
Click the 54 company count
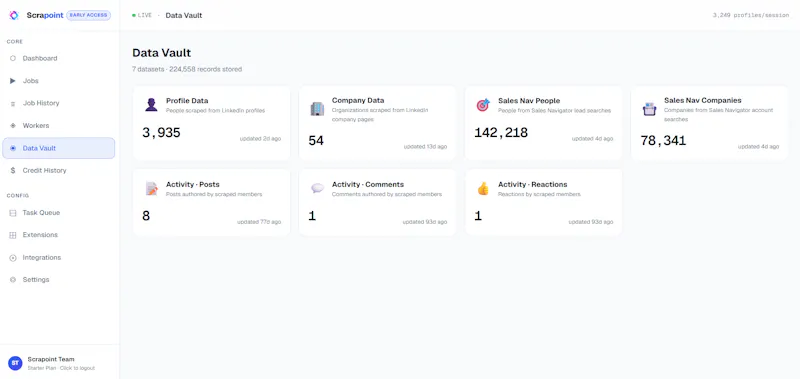(316, 141)
